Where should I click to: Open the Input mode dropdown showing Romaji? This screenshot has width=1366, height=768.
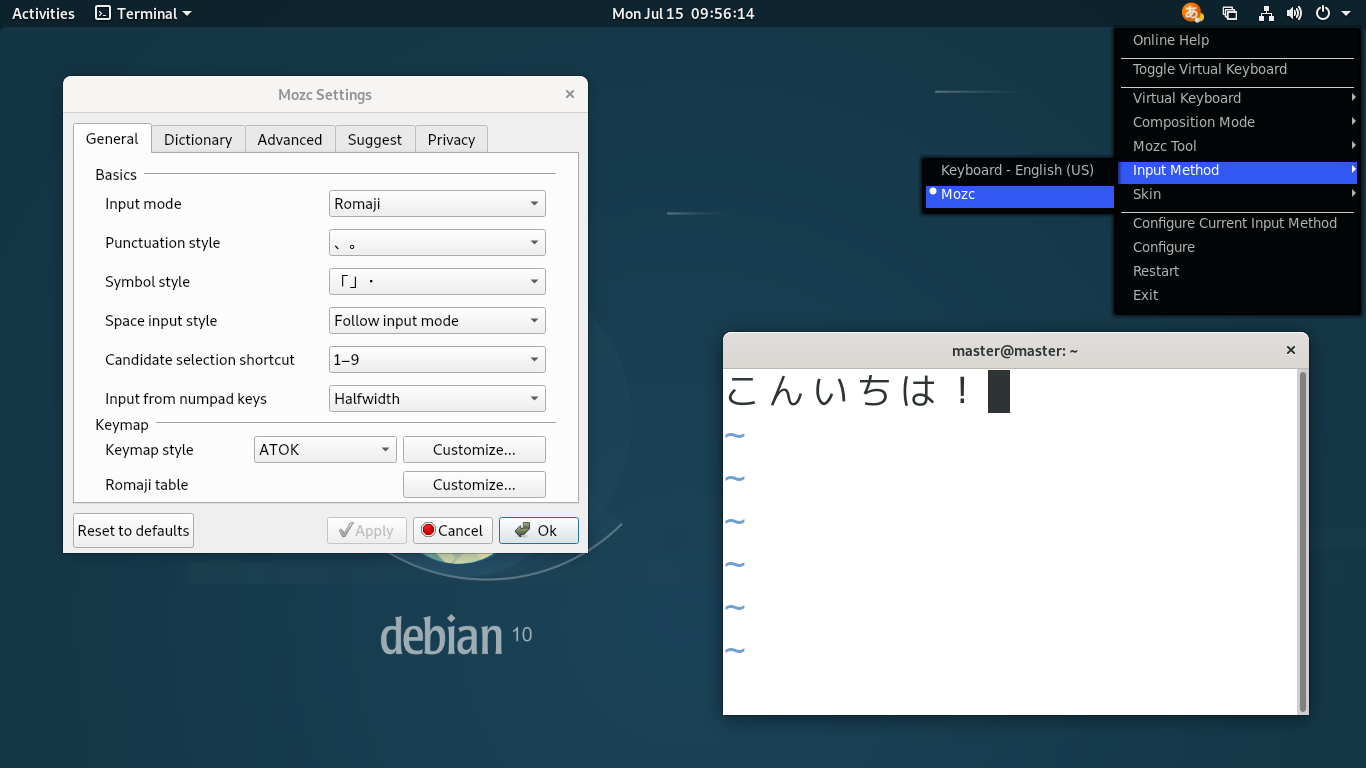pos(437,204)
